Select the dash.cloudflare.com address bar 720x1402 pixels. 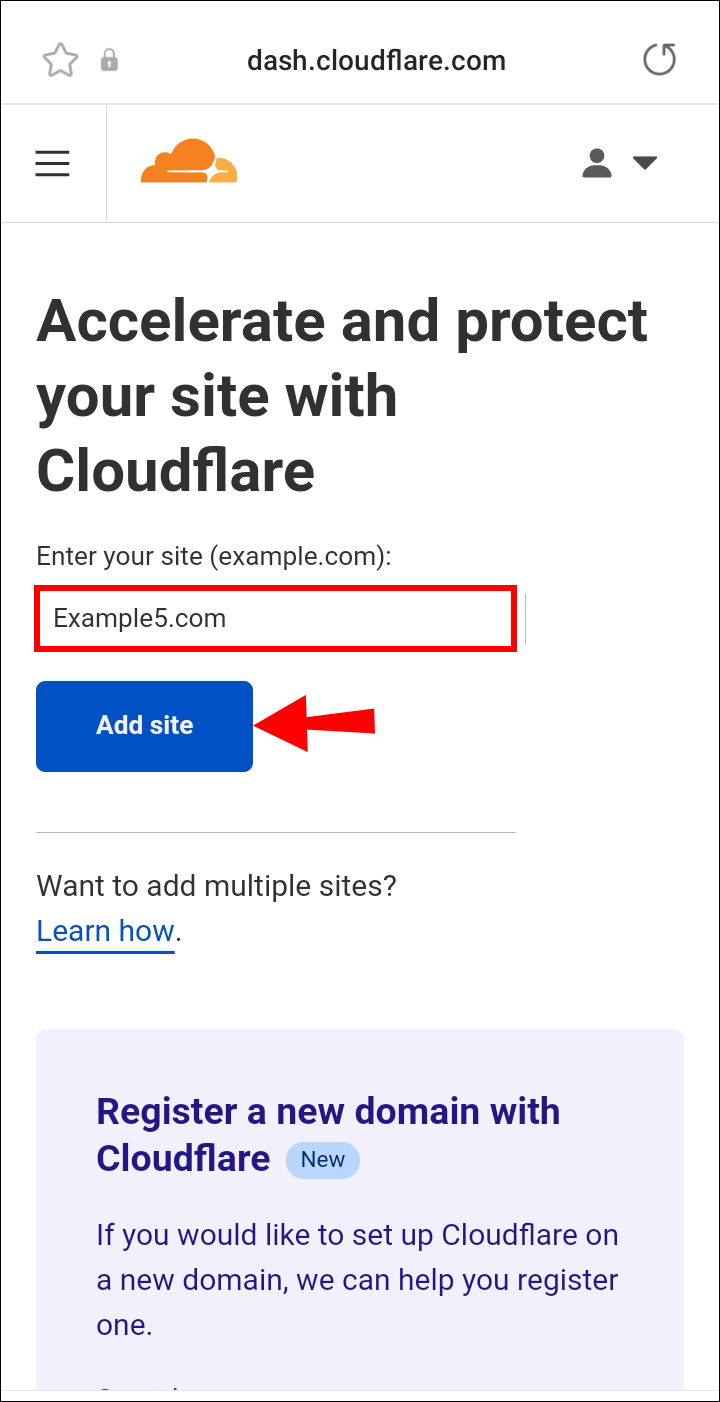pyautogui.click(x=376, y=61)
